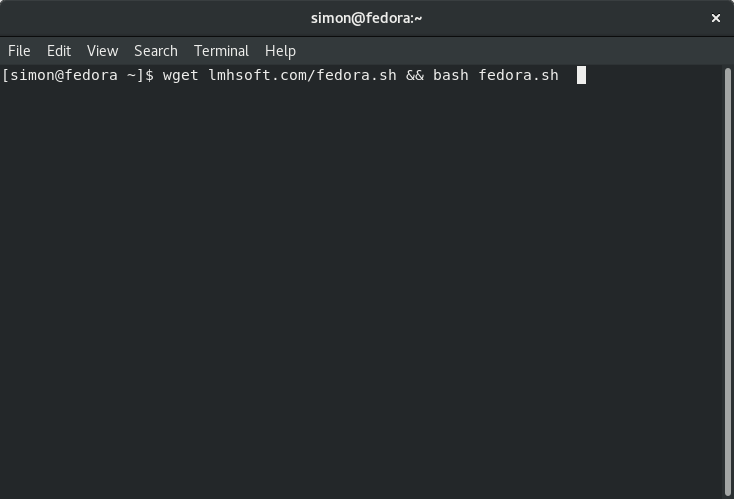Viewport: 734px width, 499px height.
Task: Click the word bash in the command
Action: 451,75
